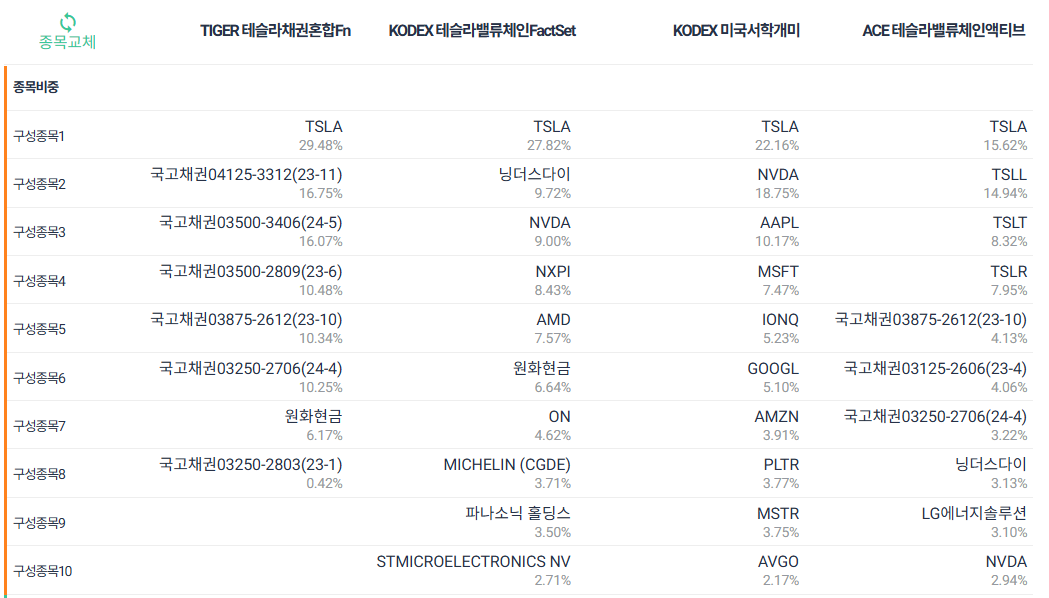Click 국고채권03250-2706(24-4) with 10.25%
This screenshot has height=598, width=1049.
click(251, 377)
